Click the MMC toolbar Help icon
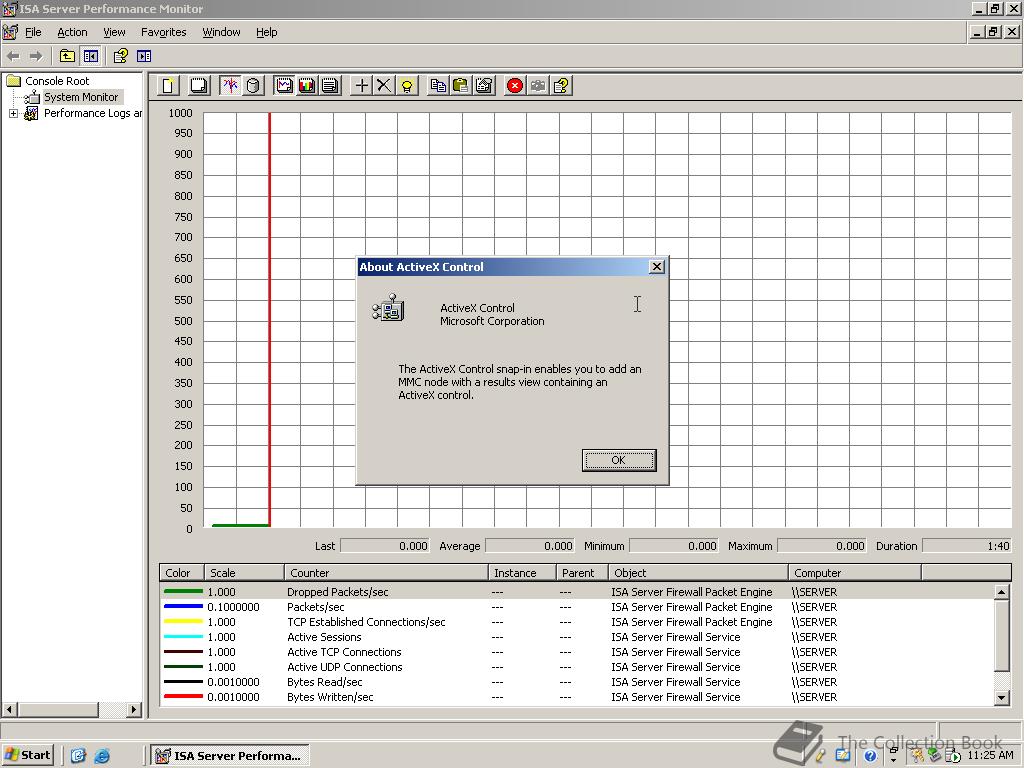 click(x=121, y=56)
